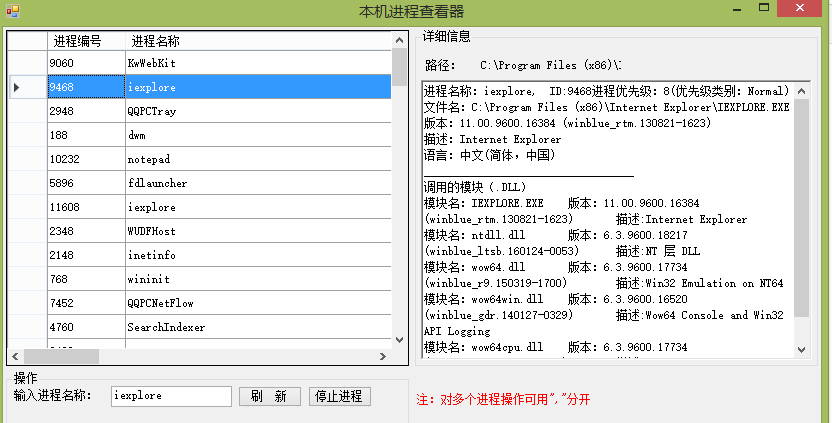Maximize the 本机进程查看器 window
The width and height of the screenshot is (832, 423).
(764, 7)
